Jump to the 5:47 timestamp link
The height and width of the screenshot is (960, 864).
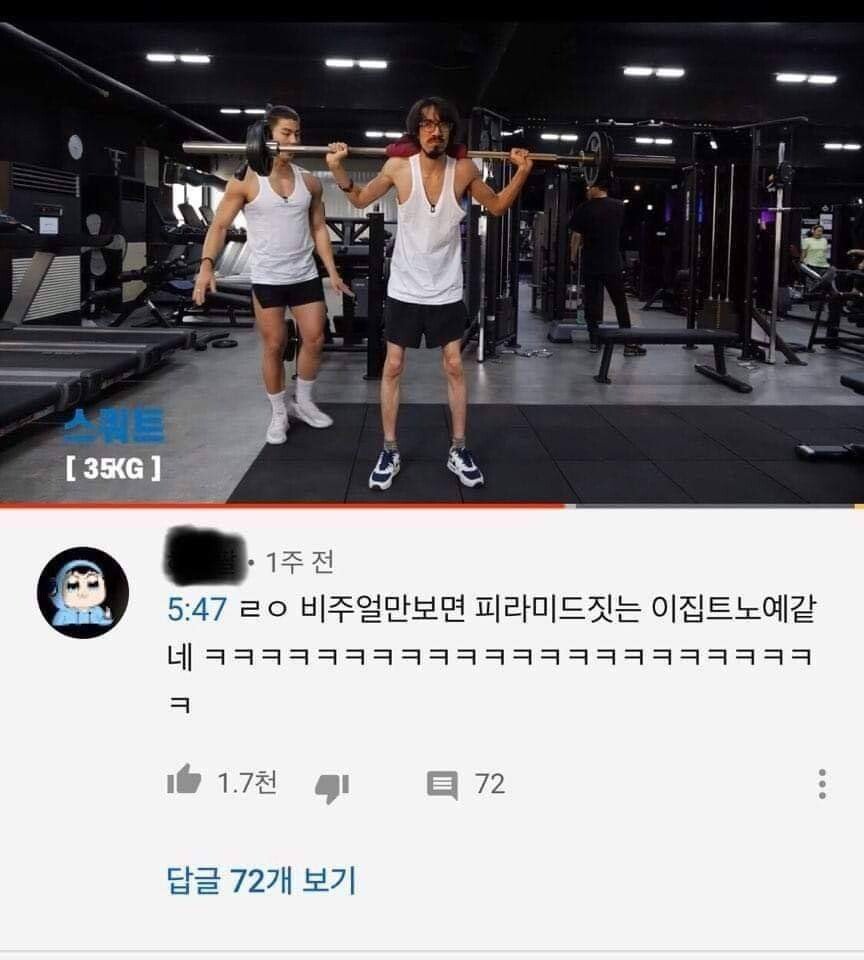[197, 609]
